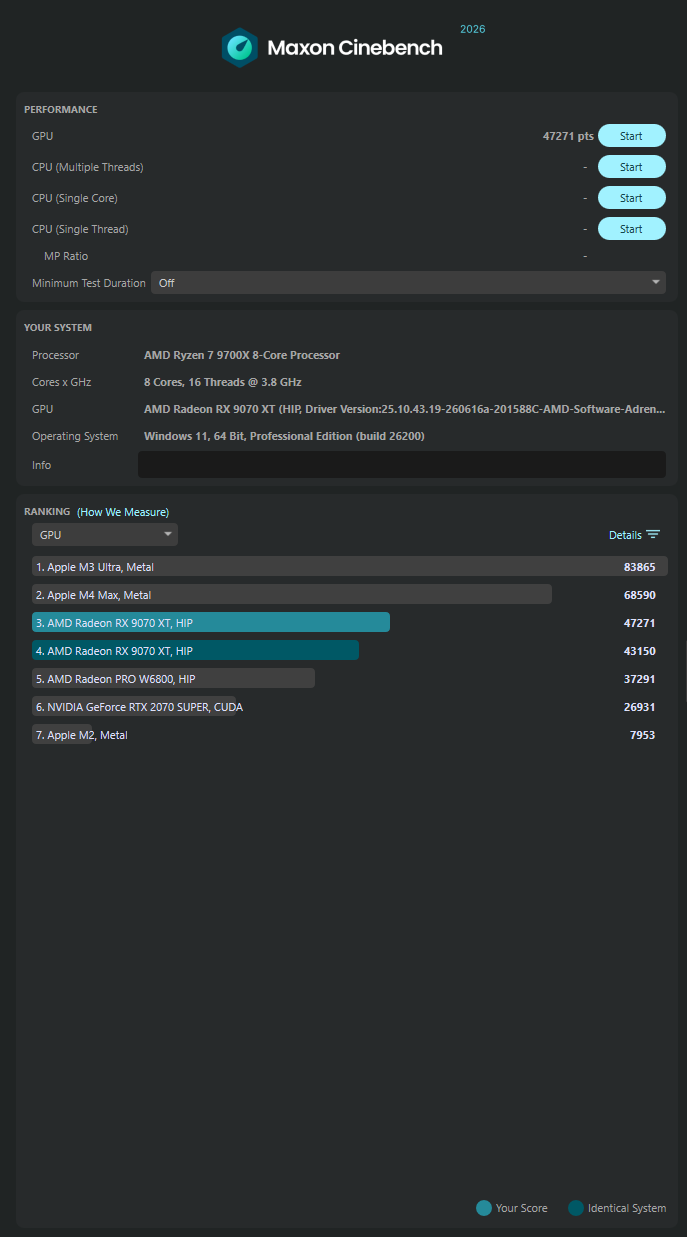Click the 47271 pts GPU result
This screenshot has width=687, height=1237.
pyautogui.click(x=568, y=136)
